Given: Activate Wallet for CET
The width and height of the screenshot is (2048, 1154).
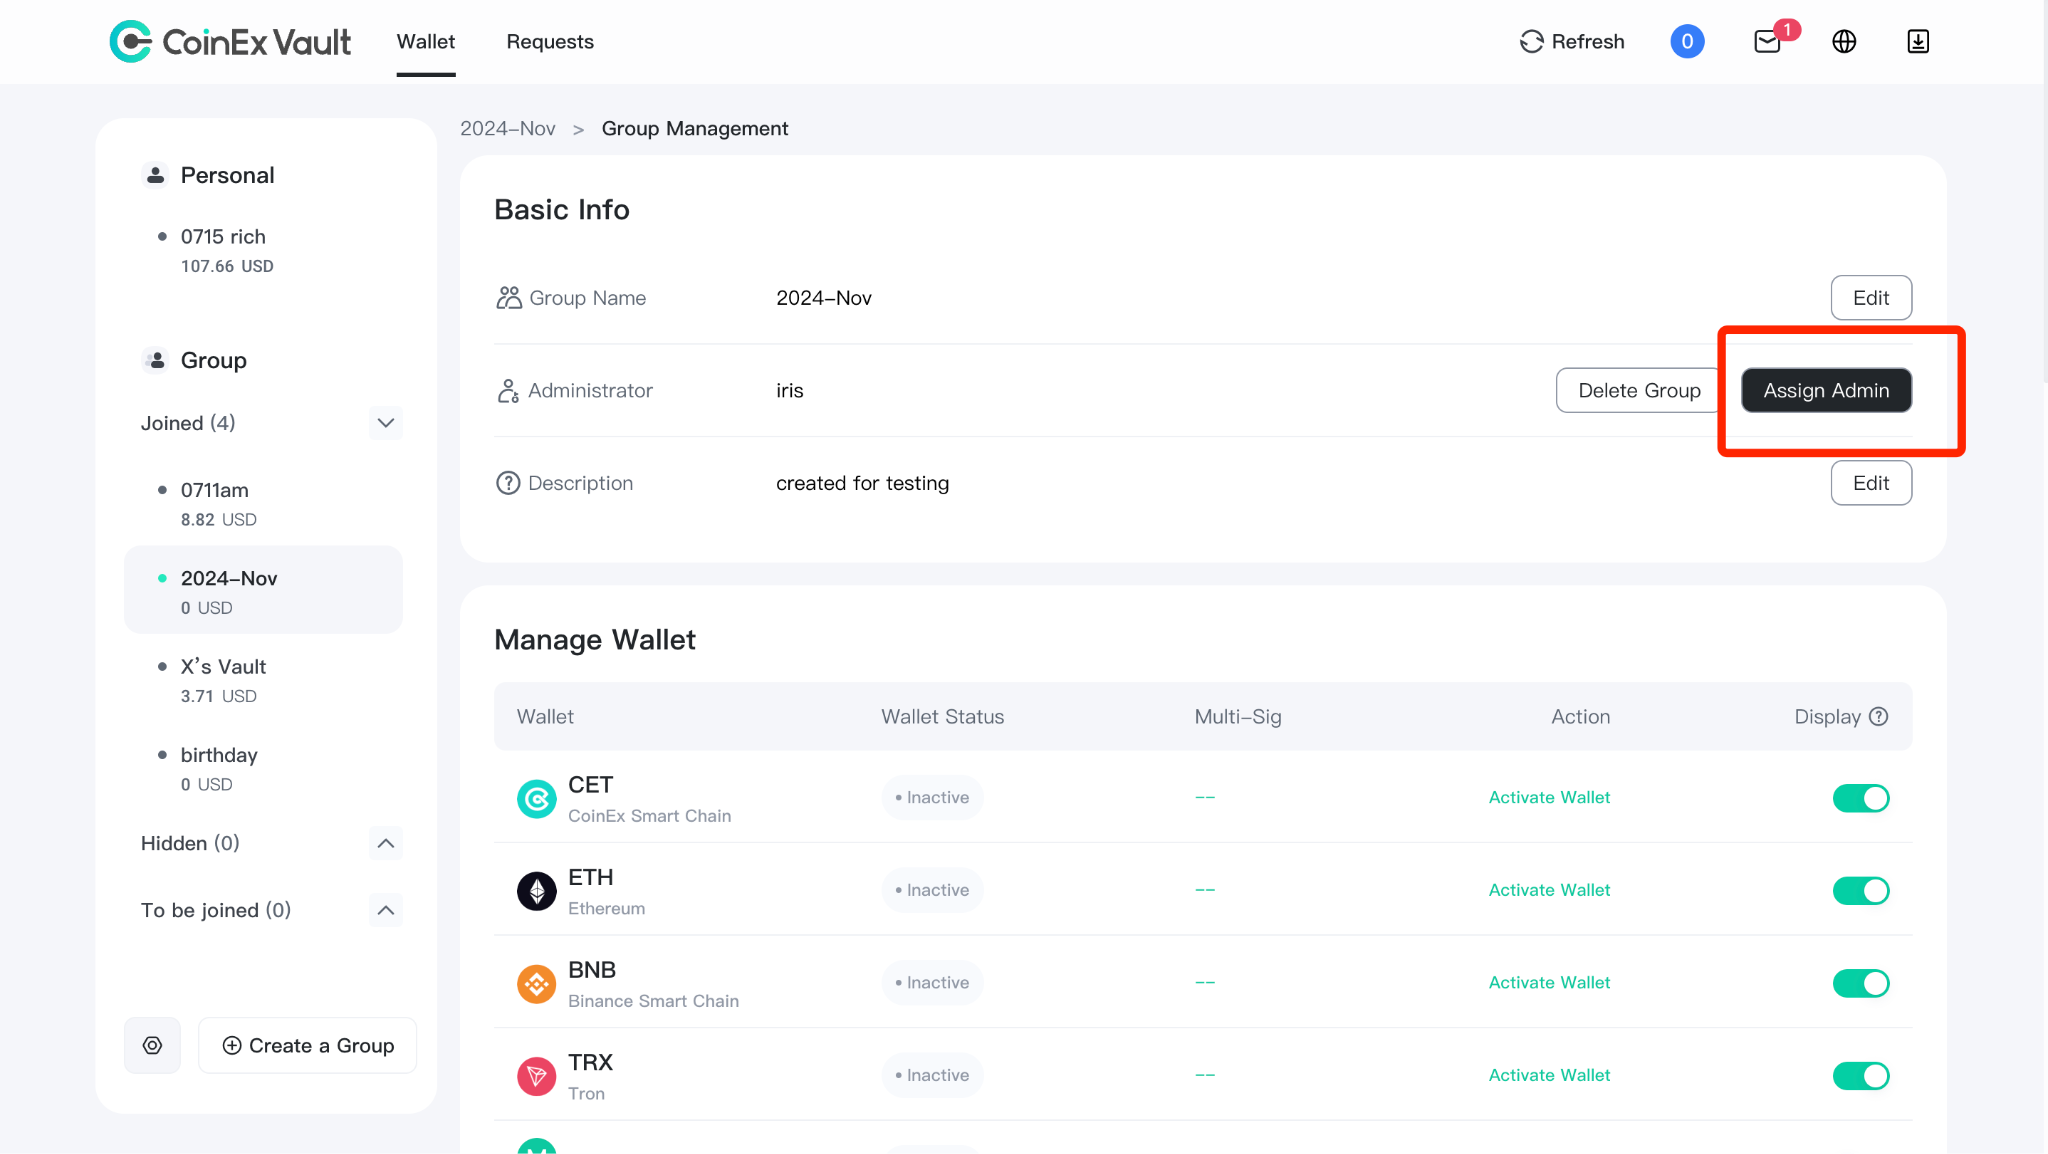Looking at the screenshot, I should pos(1549,797).
